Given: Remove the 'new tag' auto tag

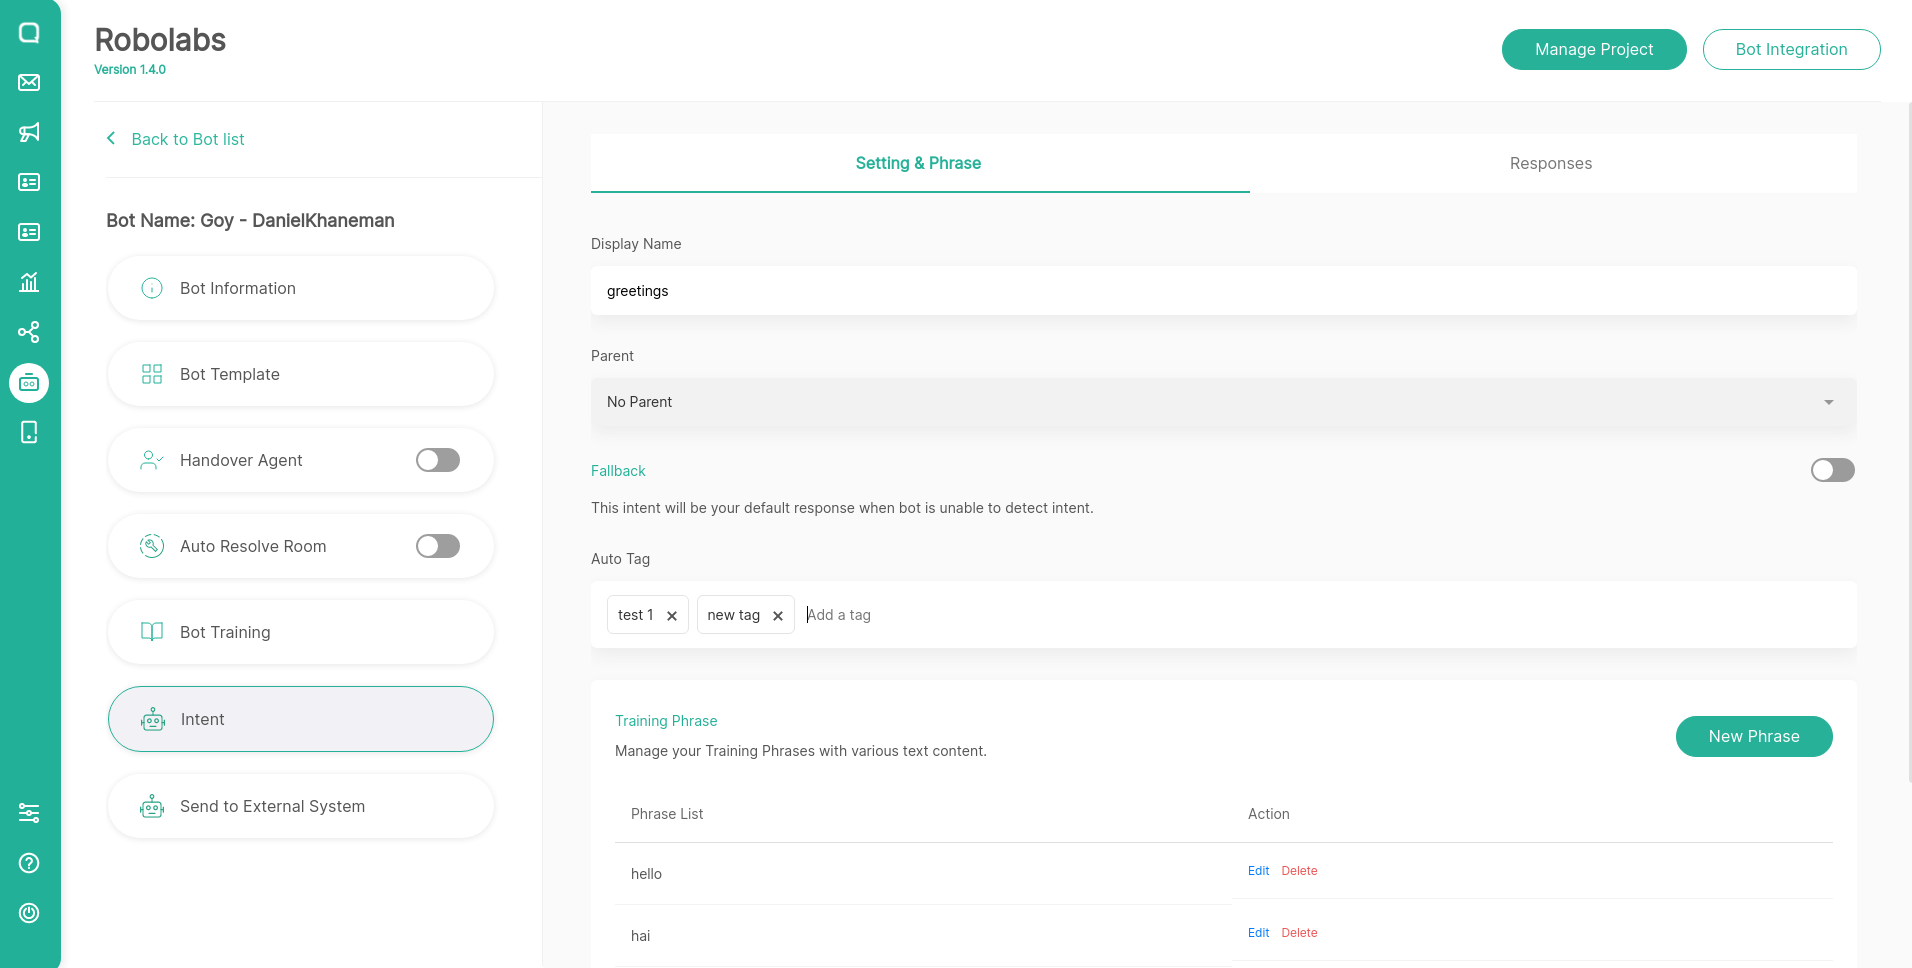Looking at the screenshot, I should click(x=778, y=616).
